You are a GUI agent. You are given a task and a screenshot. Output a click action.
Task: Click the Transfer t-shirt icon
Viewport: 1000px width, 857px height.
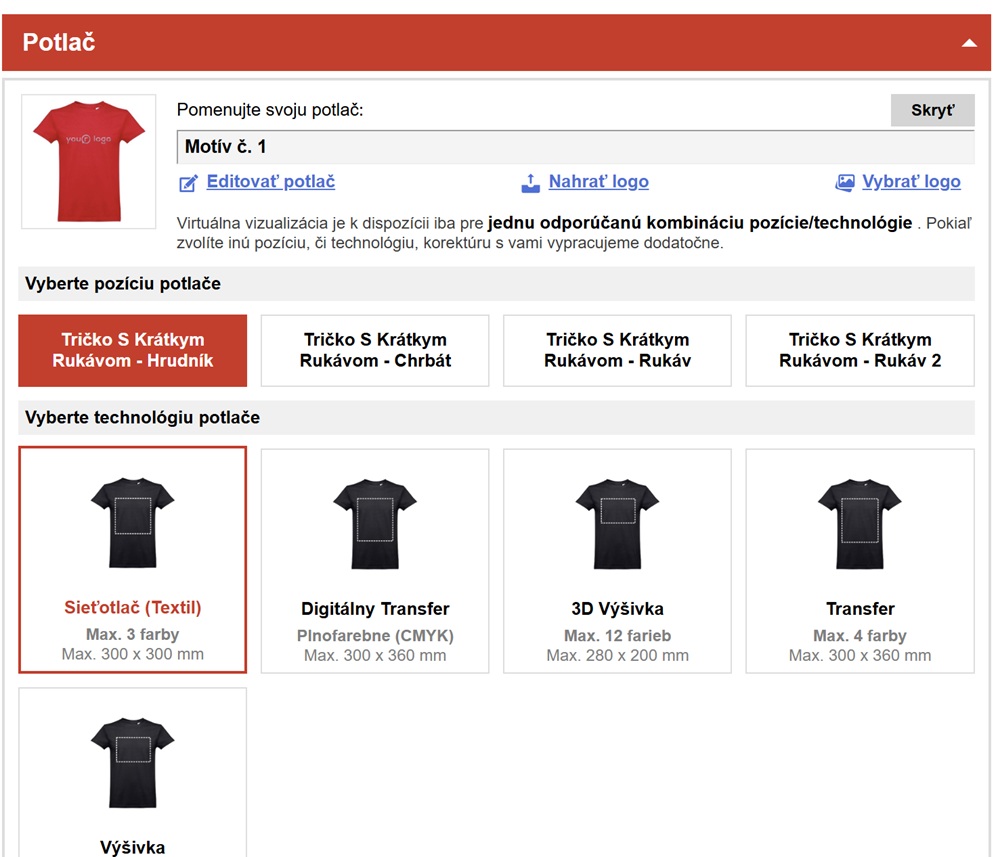click(x=860, y=524)
